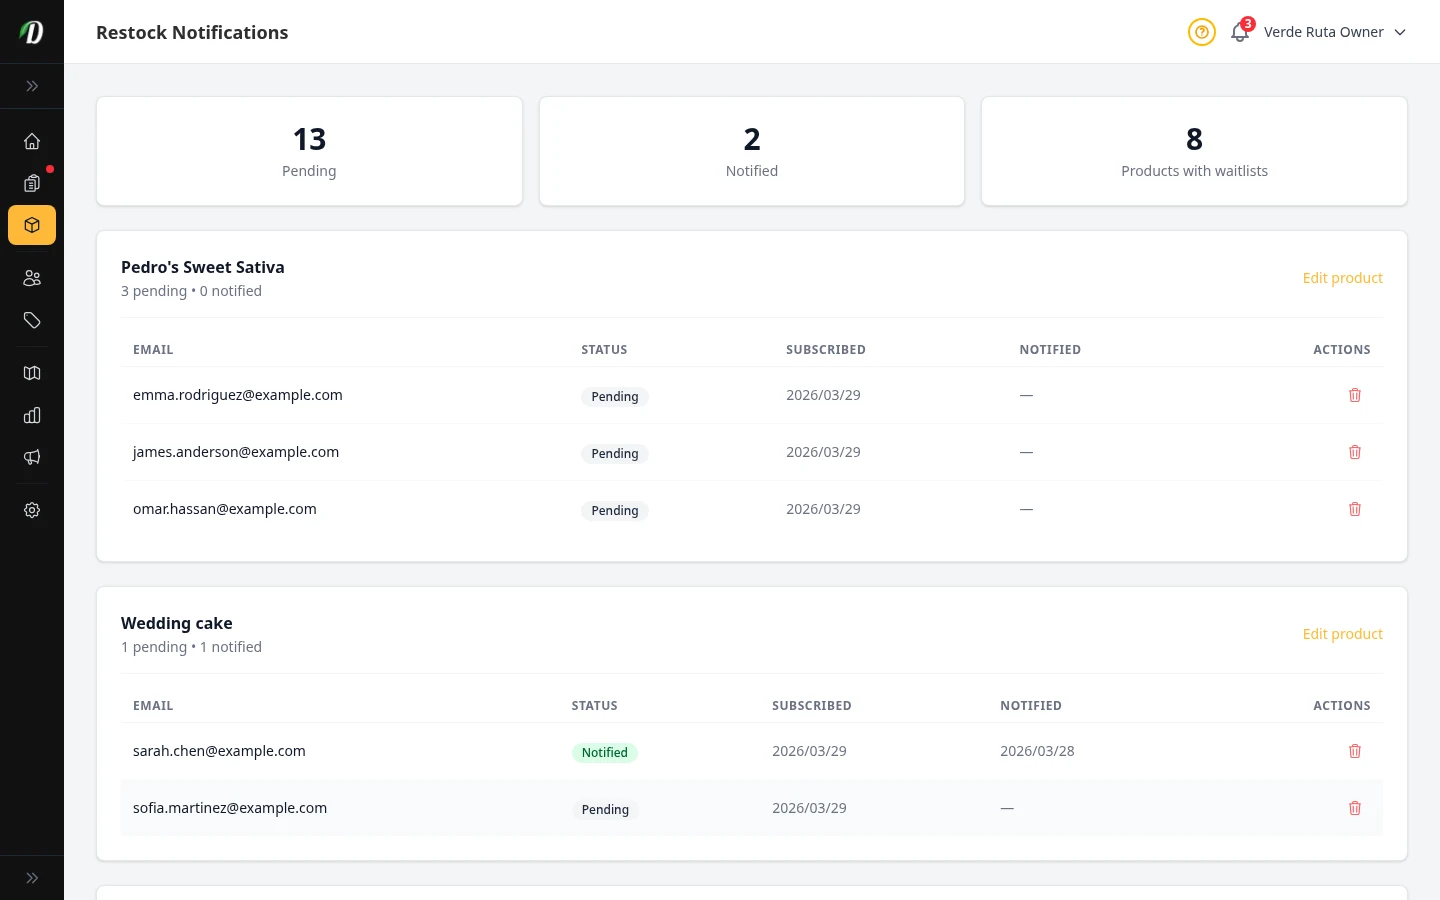Viewport: 1440px width, 900px height.
Task: Open the tag icon in sidebar
Action: [32, 320]
